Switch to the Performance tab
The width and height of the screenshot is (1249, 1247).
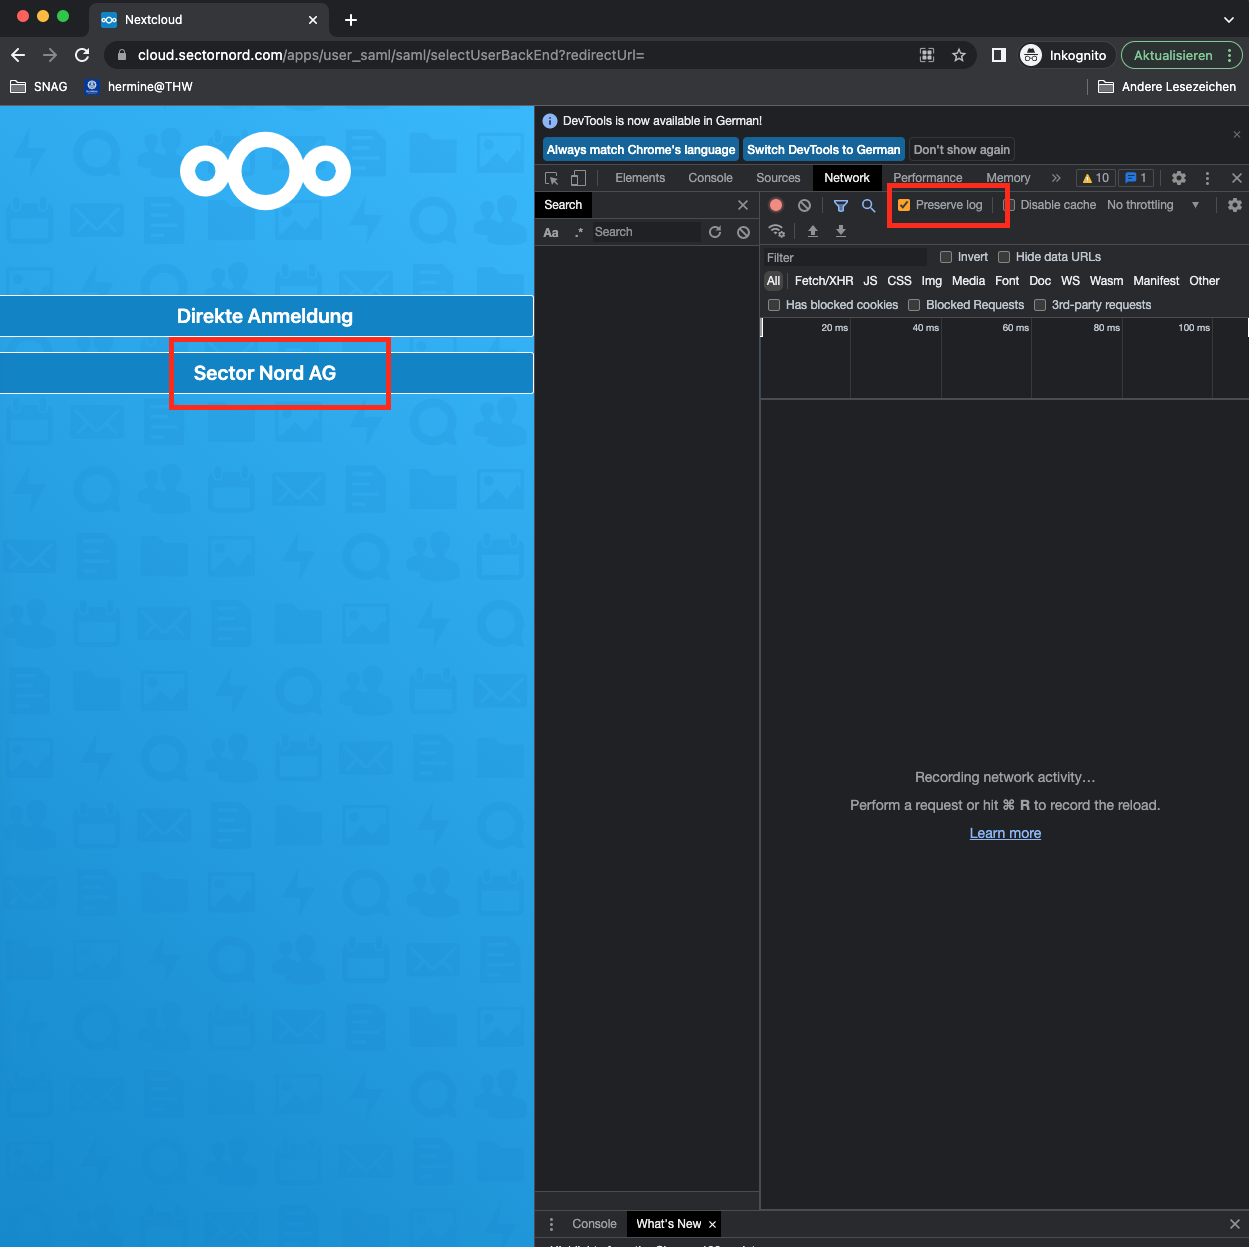click(928, 178)
